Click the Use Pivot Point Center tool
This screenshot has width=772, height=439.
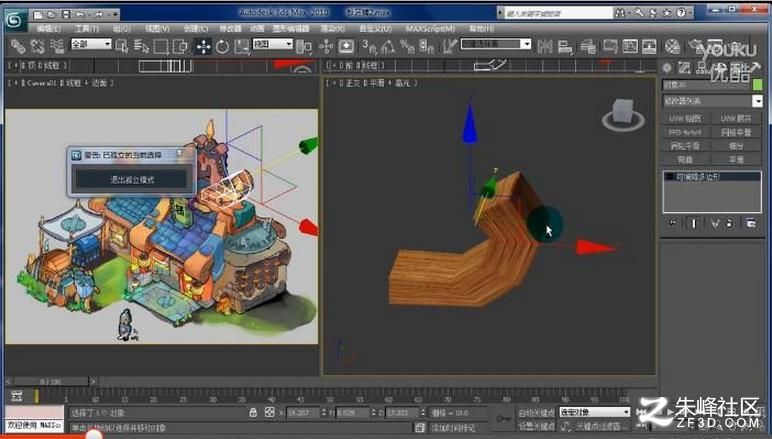(x=304, y=47)
